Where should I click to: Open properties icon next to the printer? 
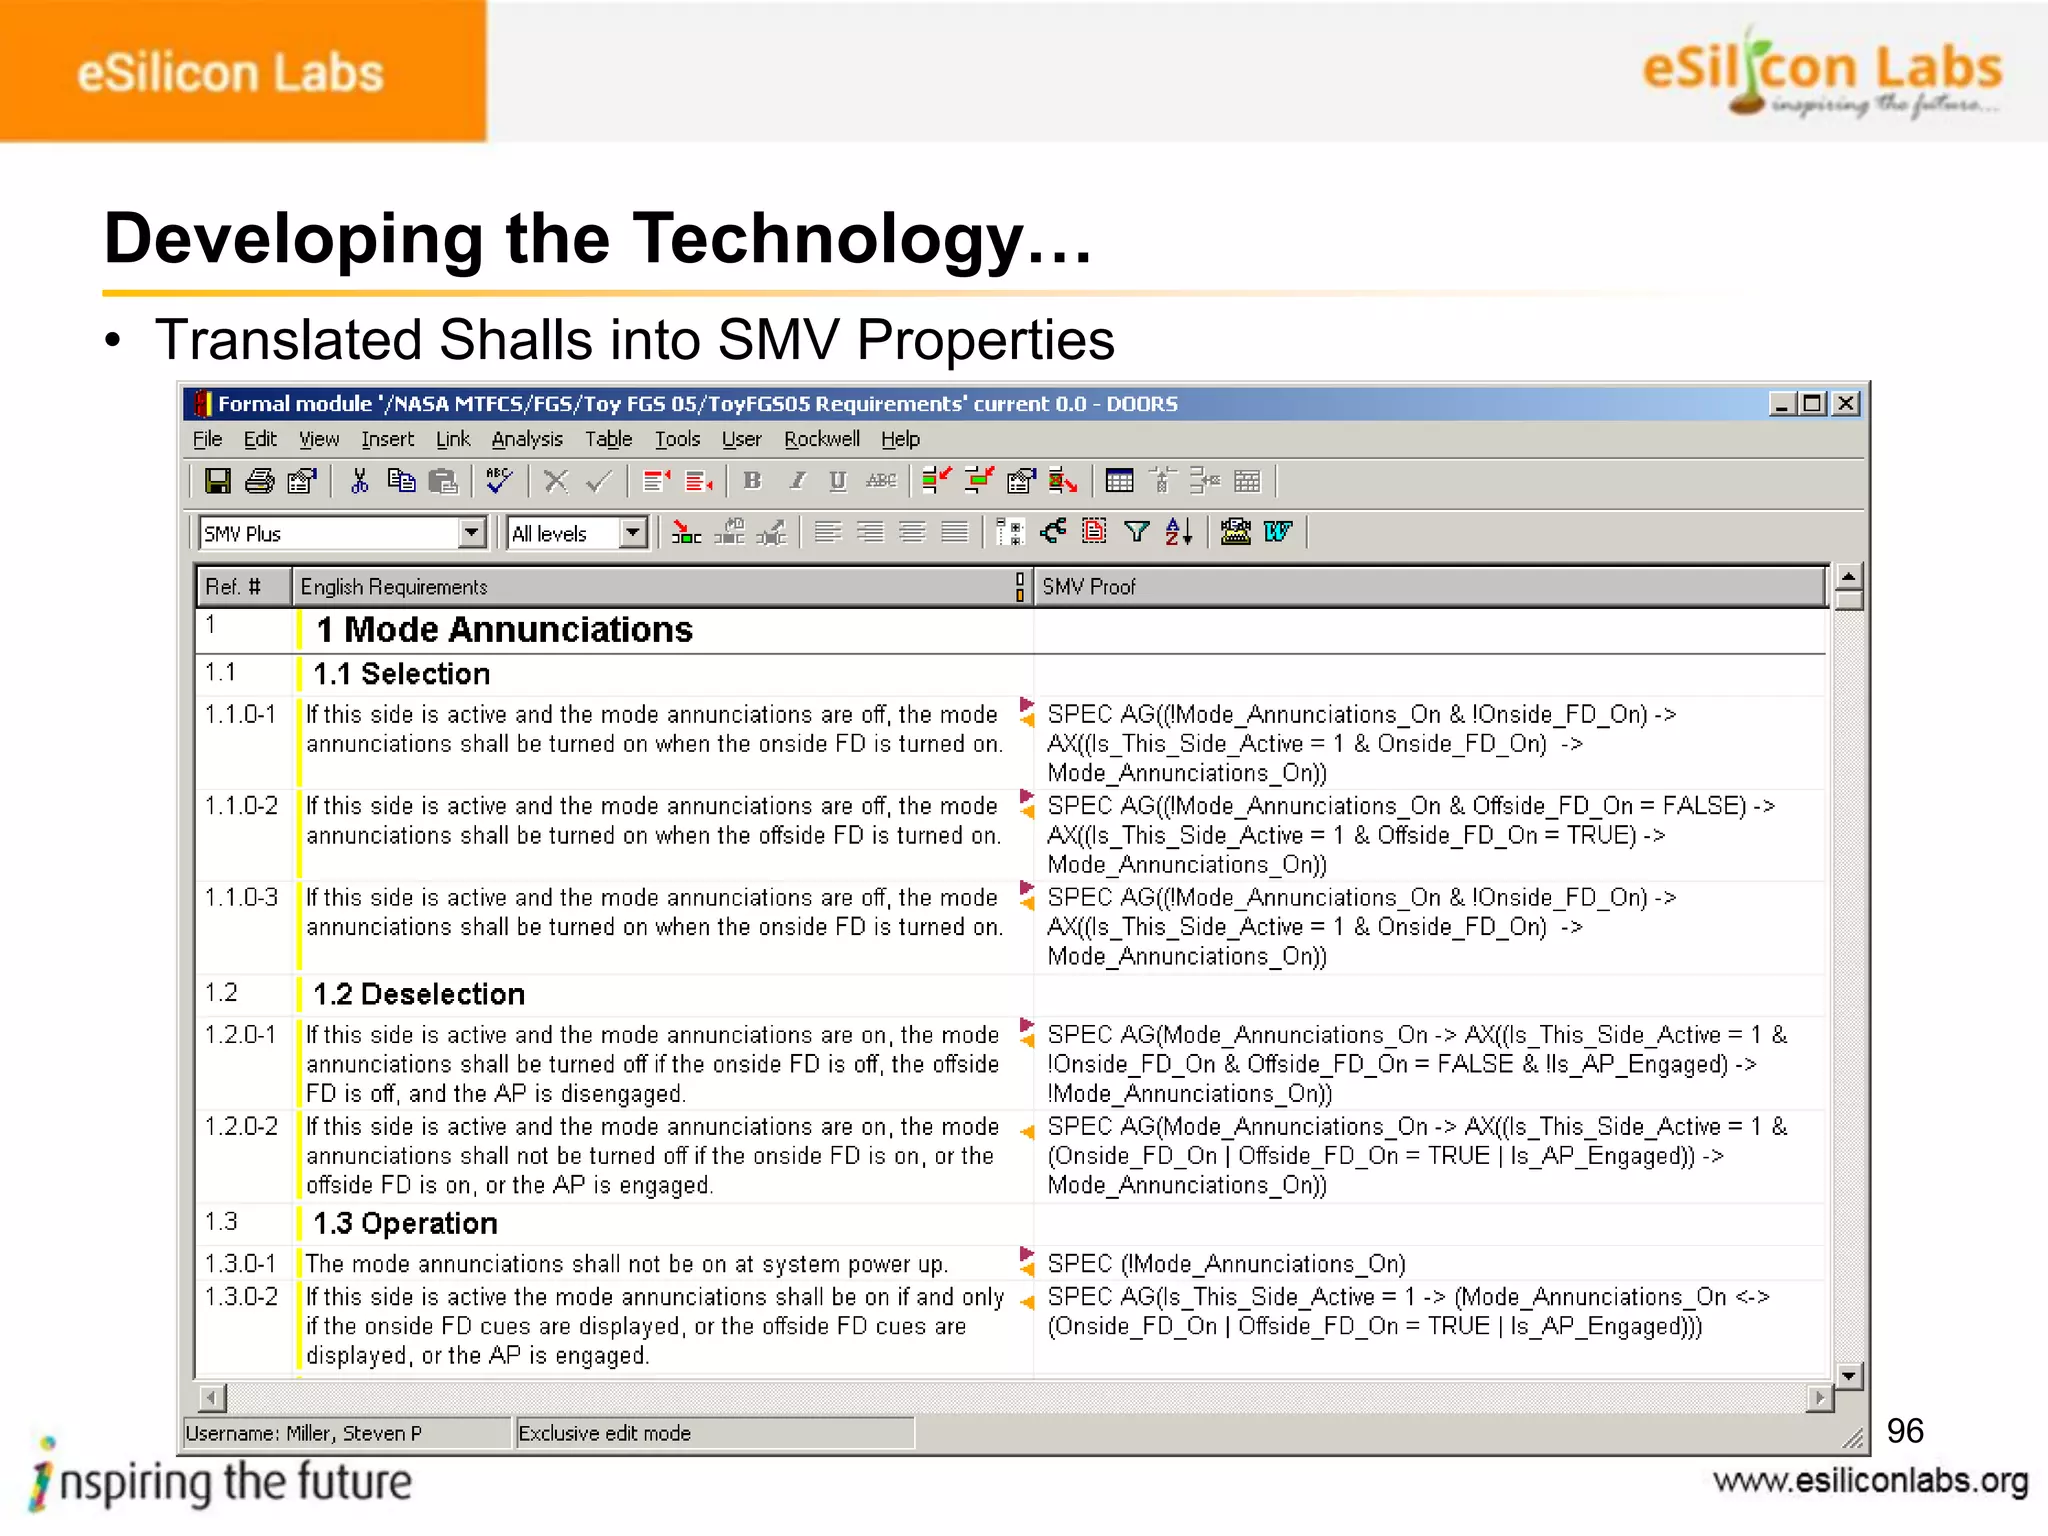click(302, 482)
